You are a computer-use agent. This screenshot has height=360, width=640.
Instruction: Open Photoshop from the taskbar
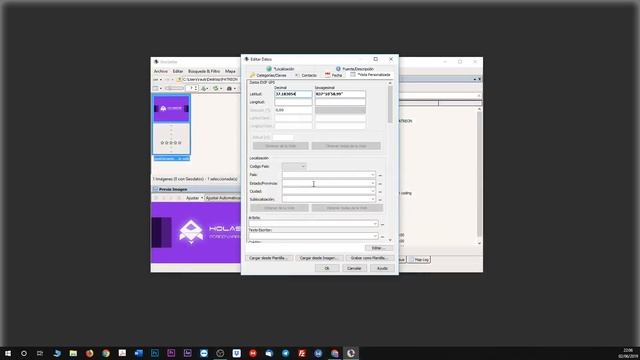click(x=155, y=353)
